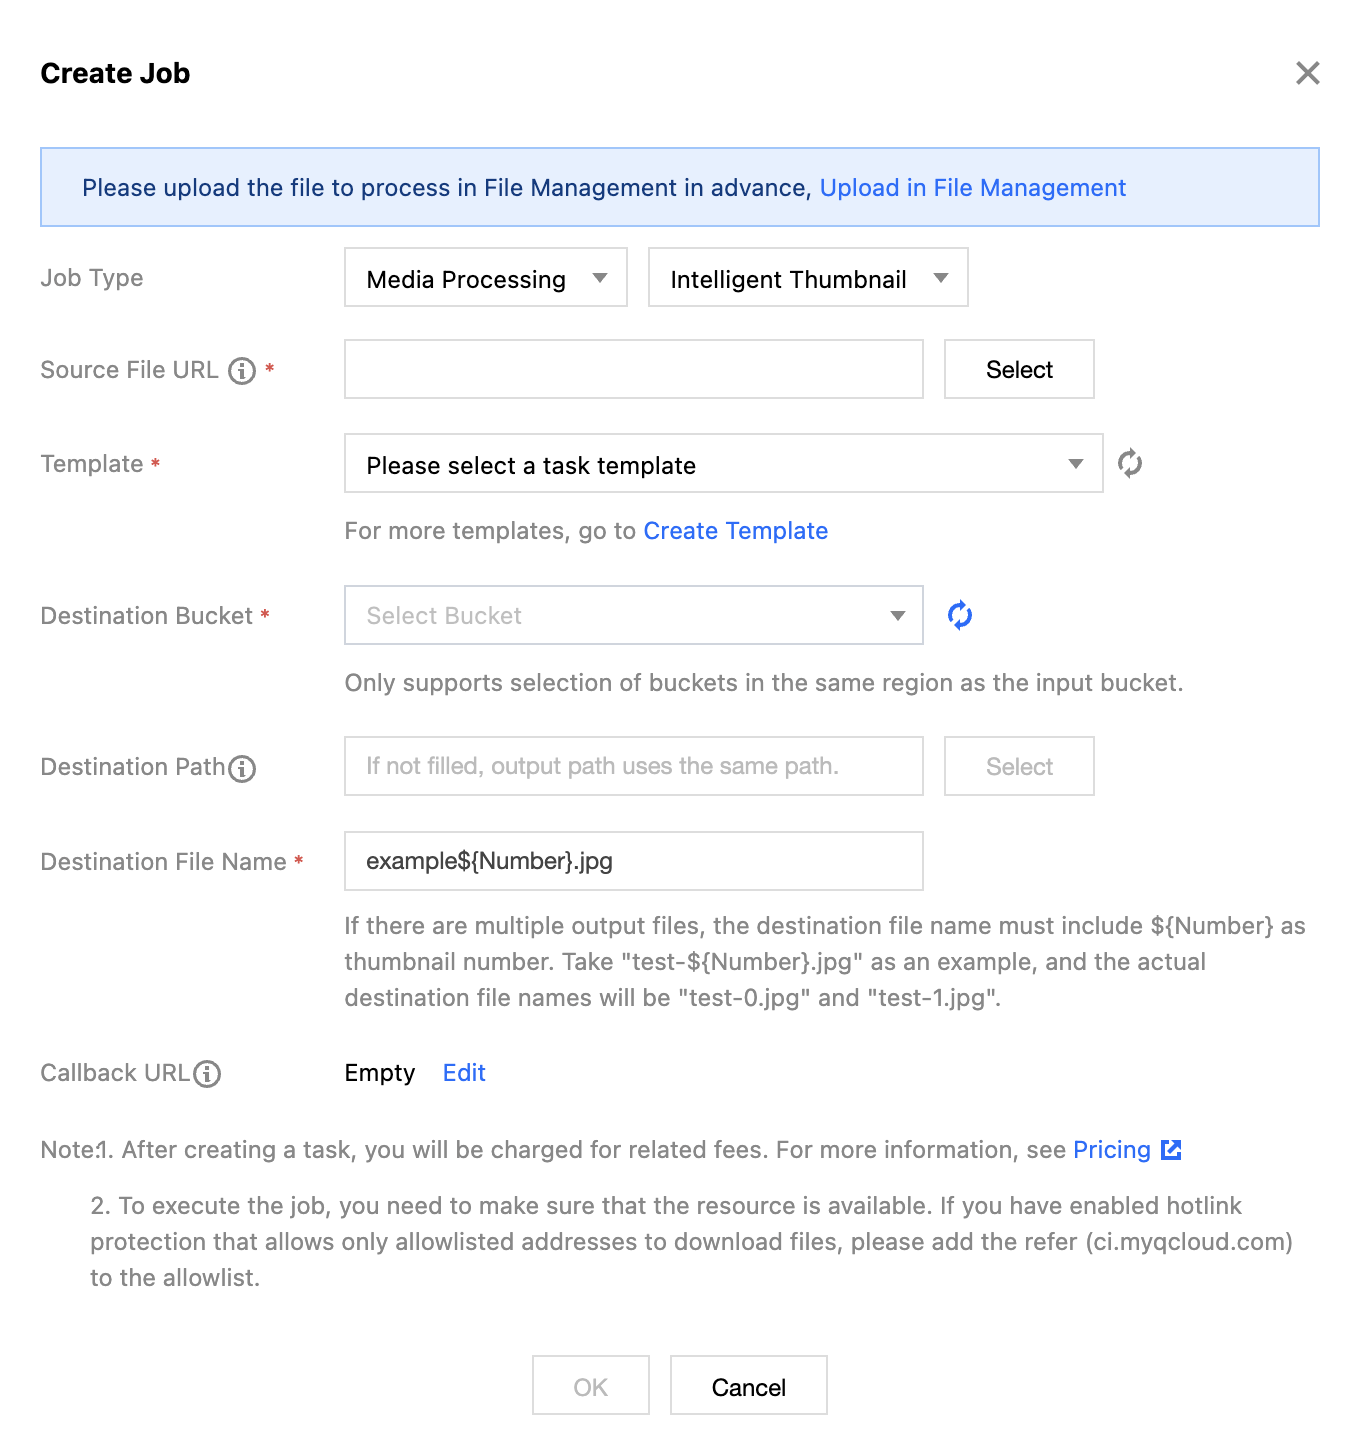
Task: Click the Callback URL info icon
Action: pyautogui.click(x=207, y=1074)
